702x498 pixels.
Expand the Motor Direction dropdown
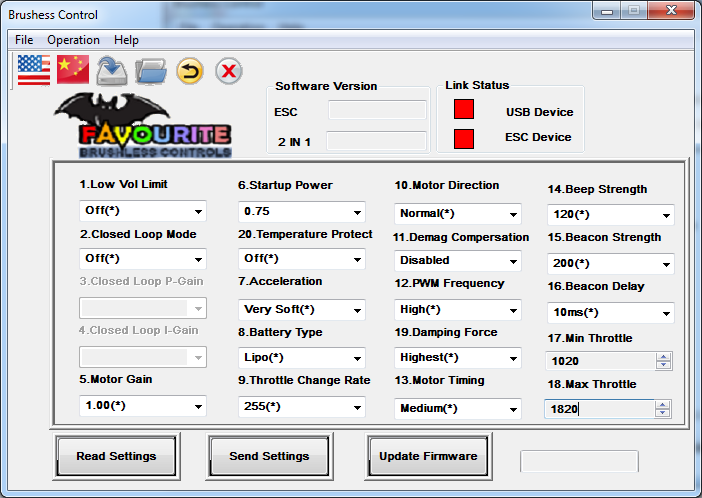pos(458,214)
